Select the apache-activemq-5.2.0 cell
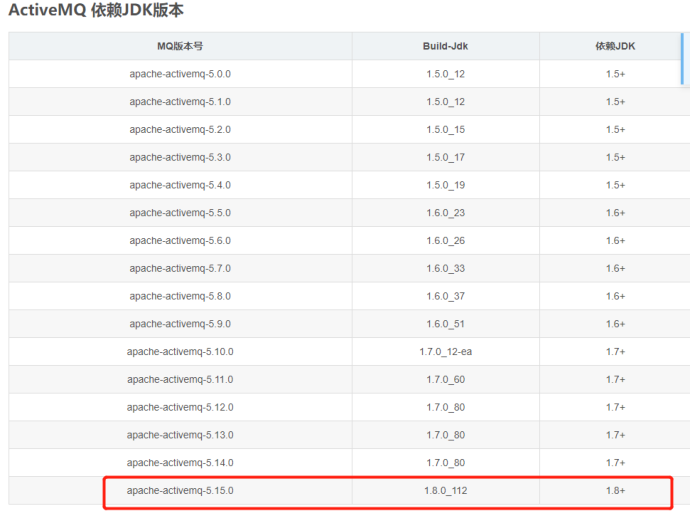 point(180,130)
